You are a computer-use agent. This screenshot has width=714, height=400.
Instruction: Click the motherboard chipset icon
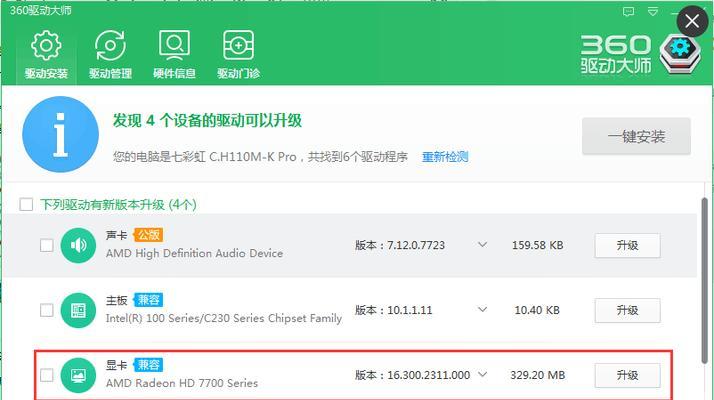[x=78, y=311]
